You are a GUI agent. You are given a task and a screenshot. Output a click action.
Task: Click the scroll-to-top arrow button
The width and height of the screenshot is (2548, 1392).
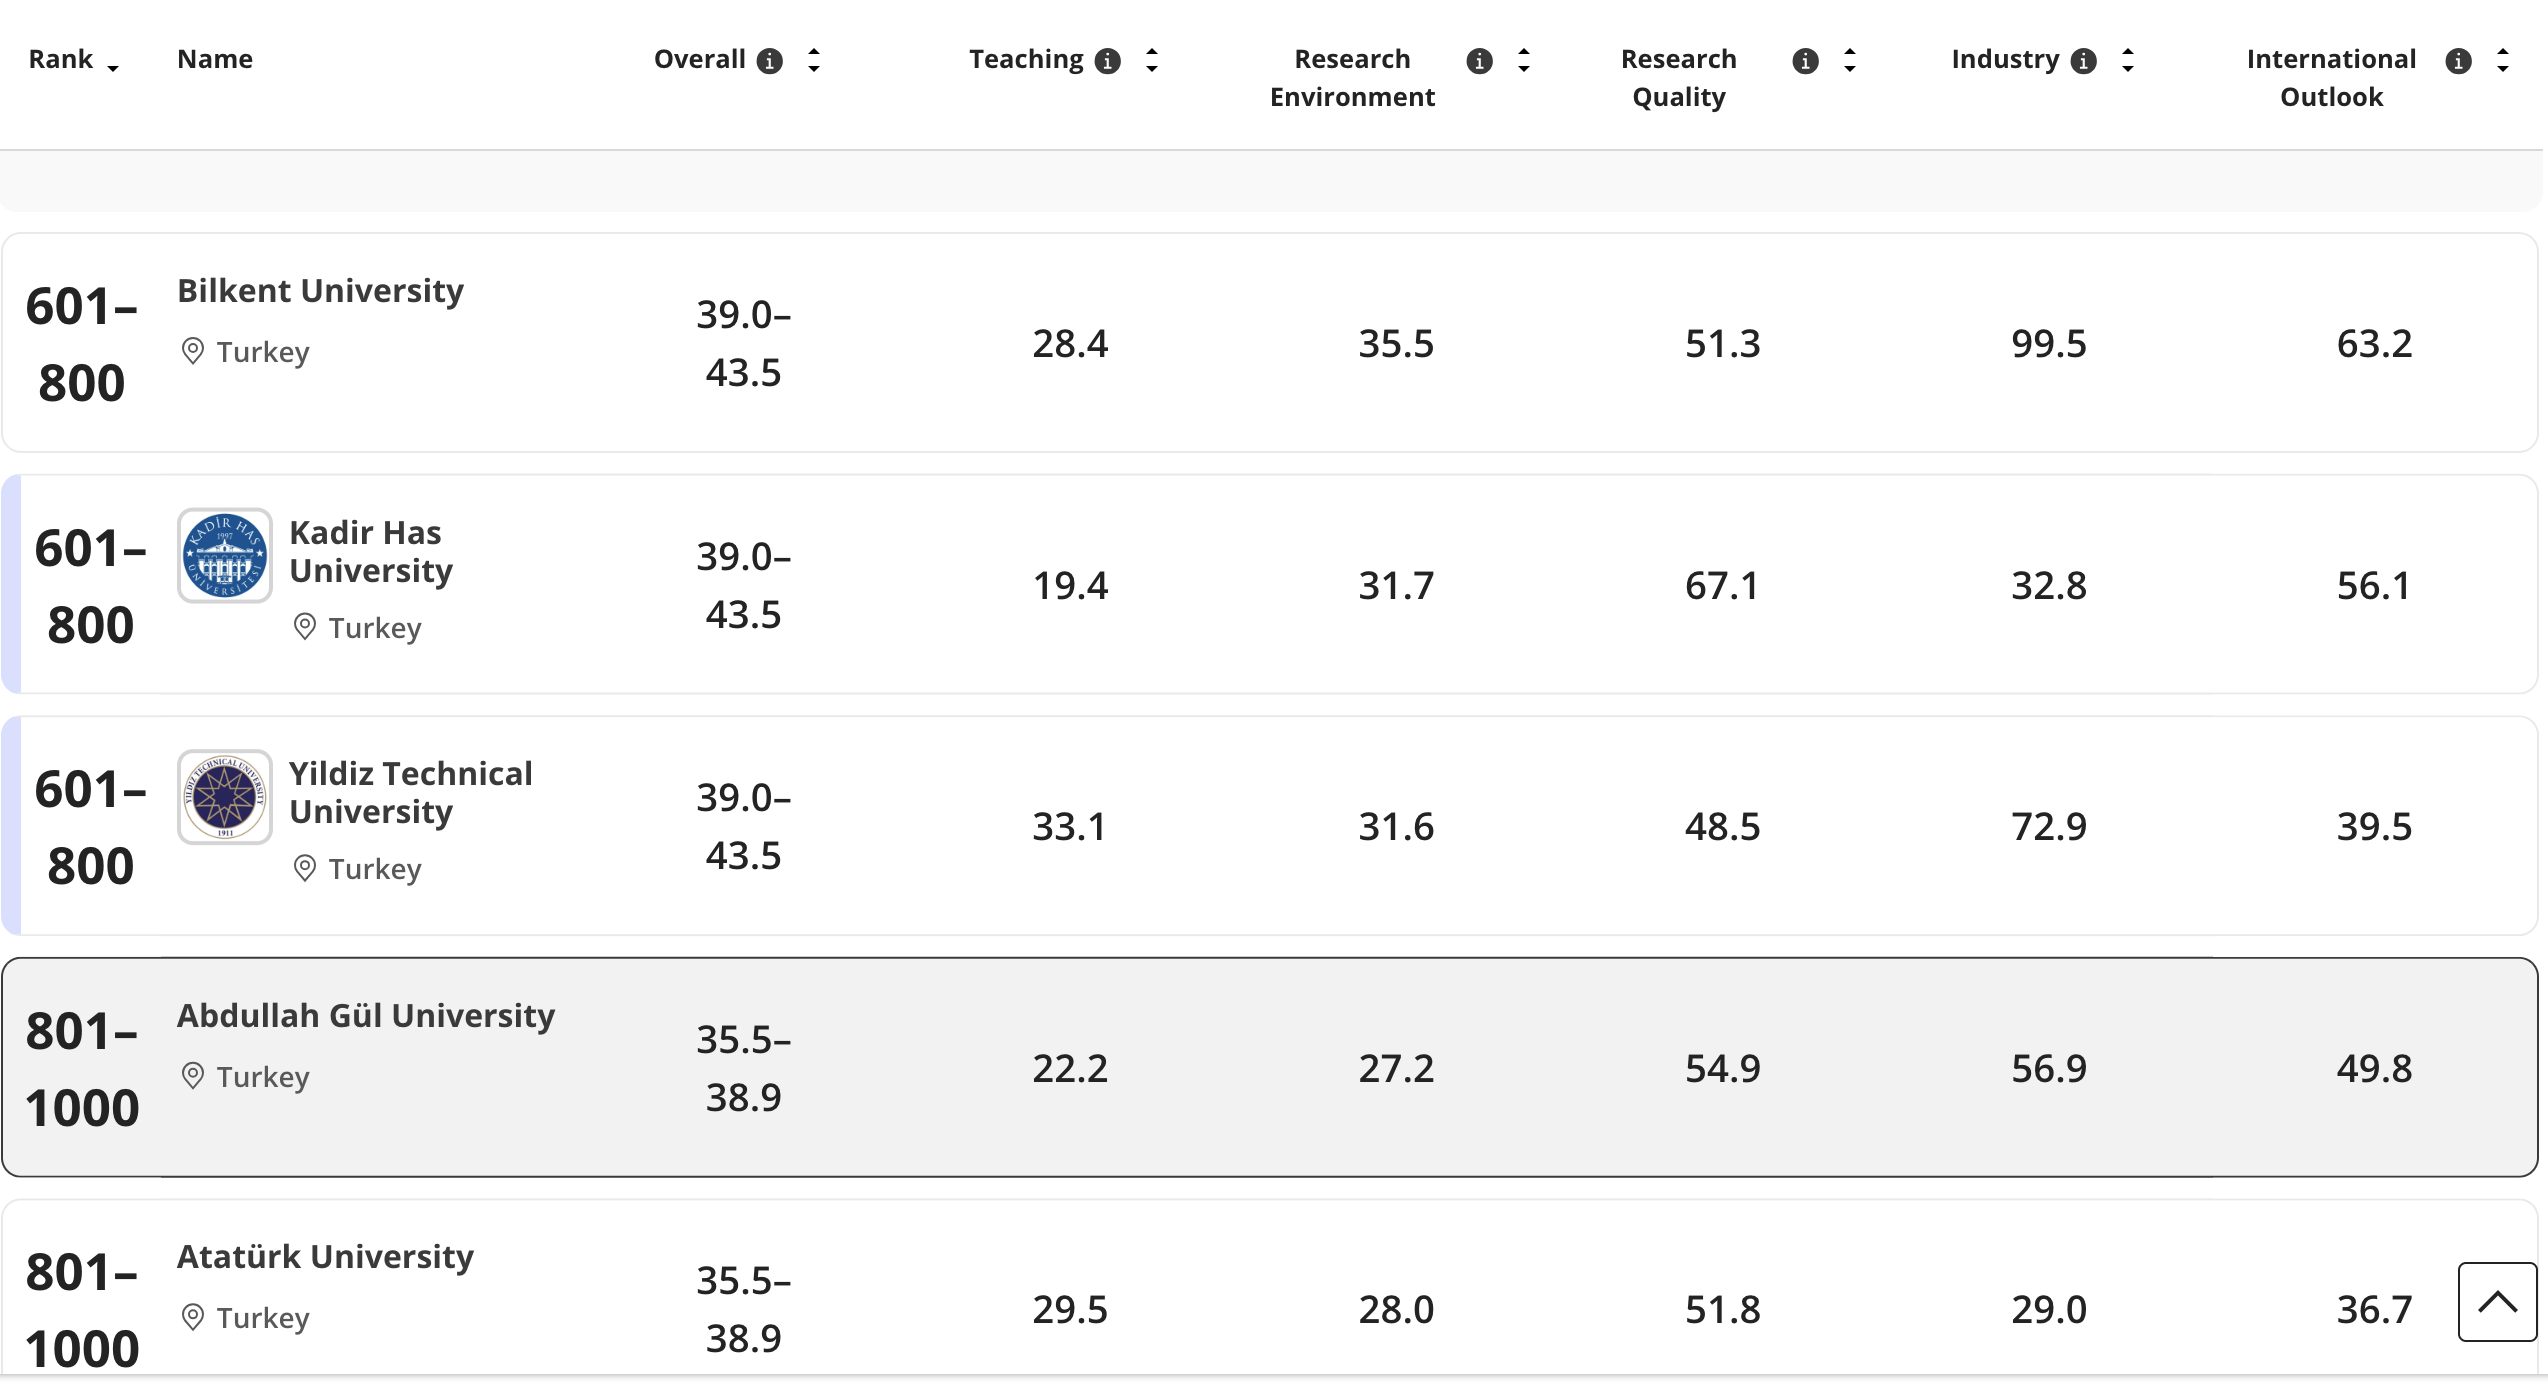[2497, 1301]
